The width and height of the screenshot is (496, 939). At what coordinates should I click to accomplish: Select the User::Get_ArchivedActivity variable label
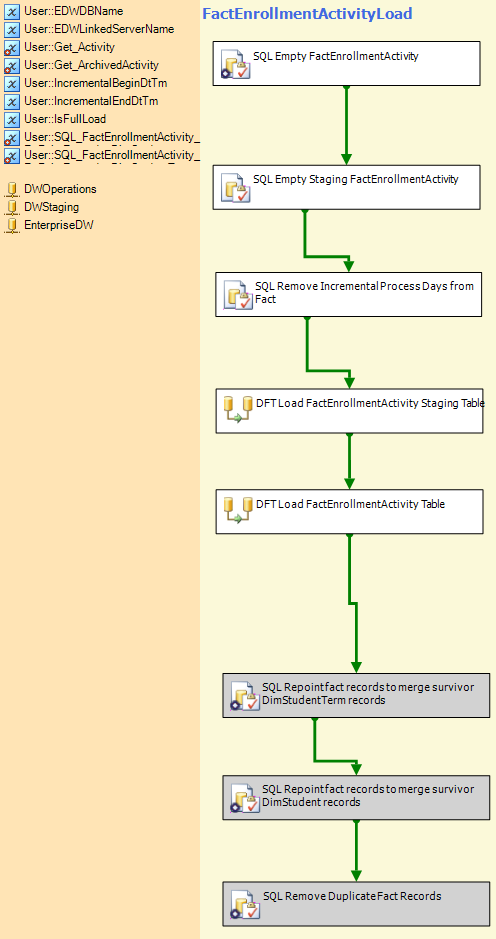point(92,65)
